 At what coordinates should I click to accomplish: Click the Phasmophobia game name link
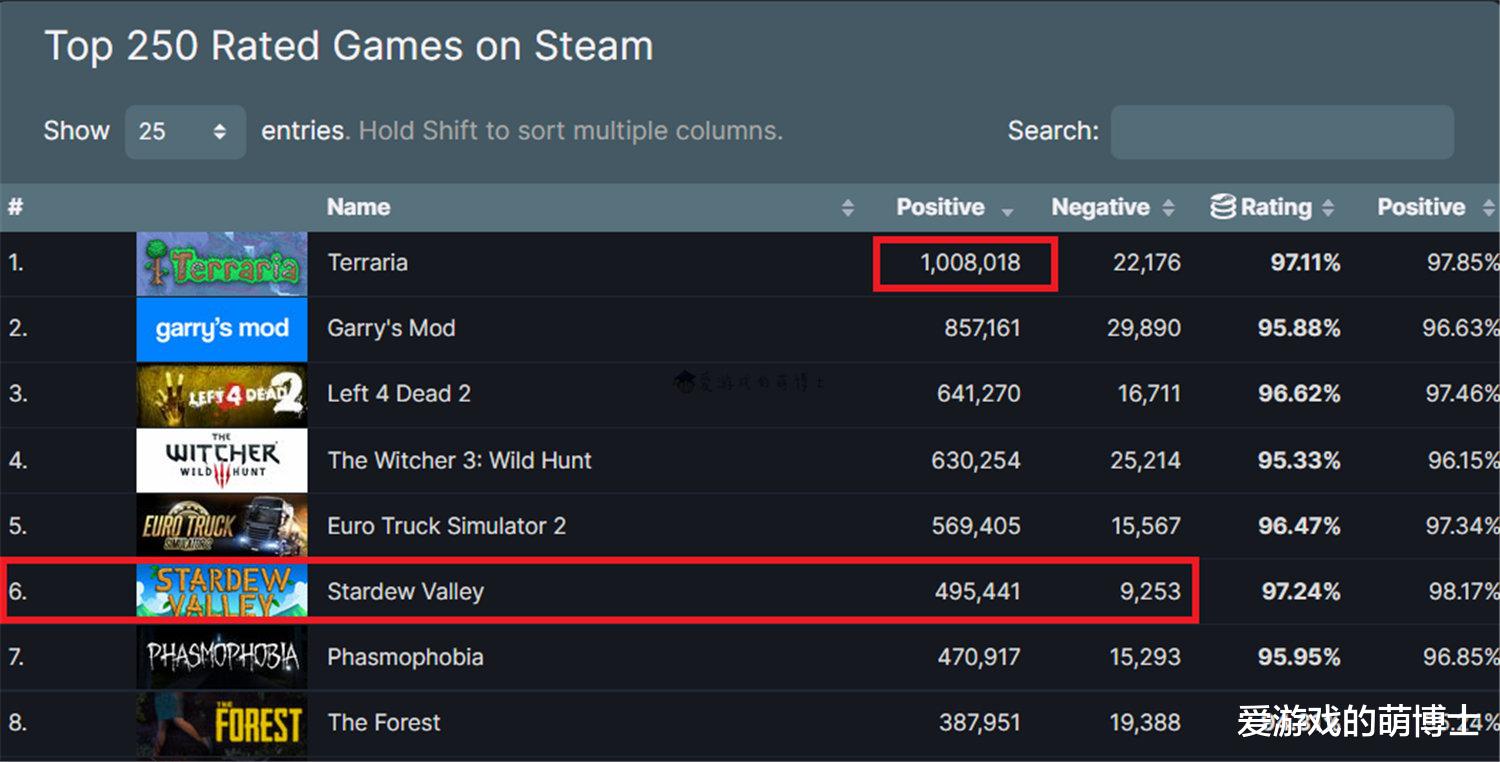[x=405, y=657]
